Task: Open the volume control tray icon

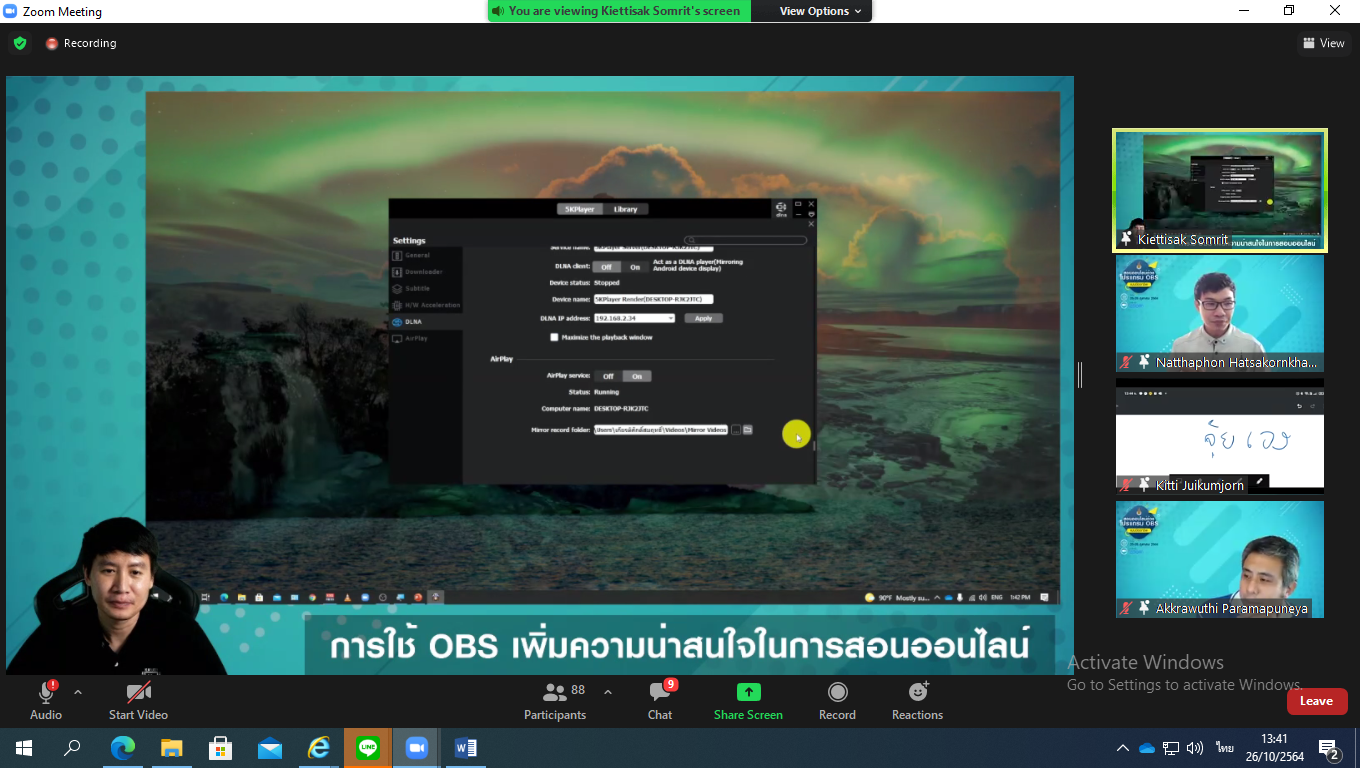Action: 1194,748
